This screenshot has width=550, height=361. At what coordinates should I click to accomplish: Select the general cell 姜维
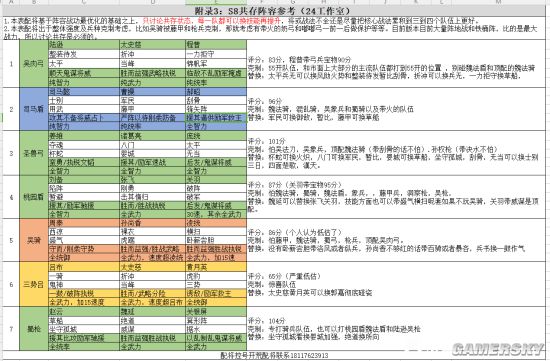coord(84,135)
